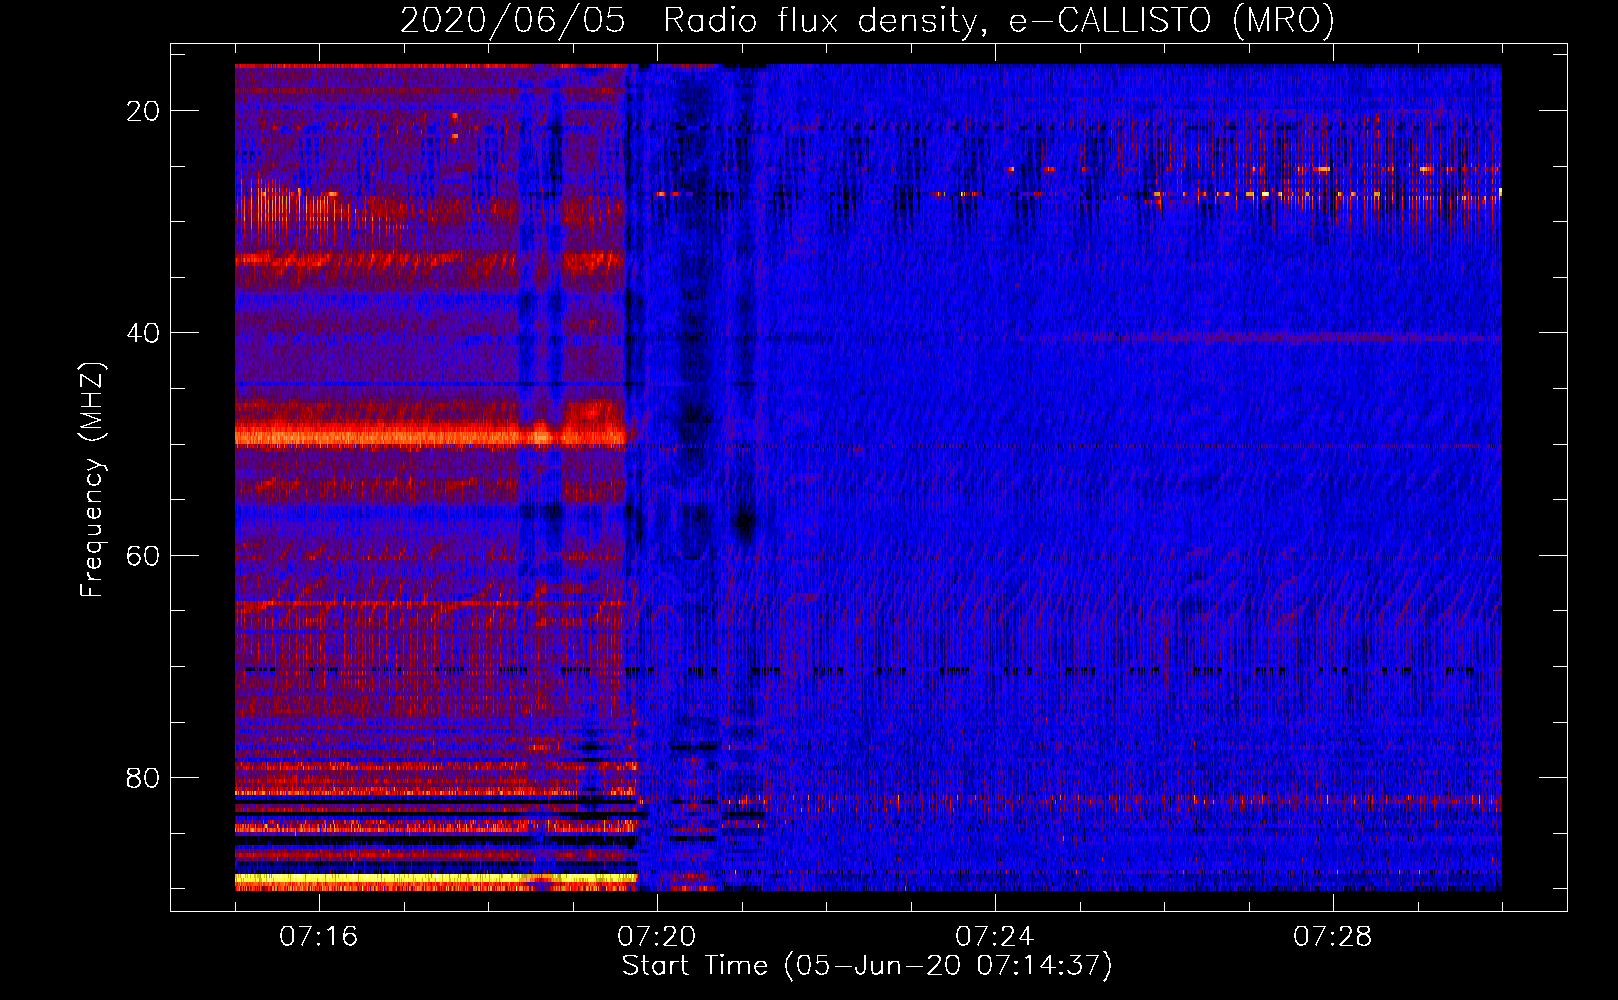
Task: Click the 07:28 time tick label
Action: [x=1332, y=937]
